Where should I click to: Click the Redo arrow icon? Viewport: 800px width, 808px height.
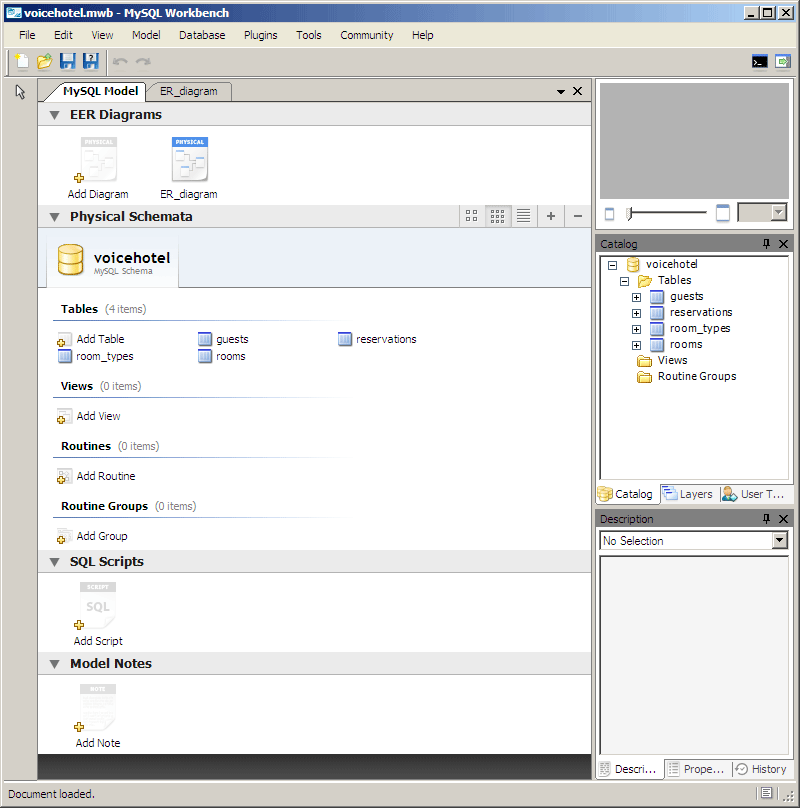(x=143, y=62)
